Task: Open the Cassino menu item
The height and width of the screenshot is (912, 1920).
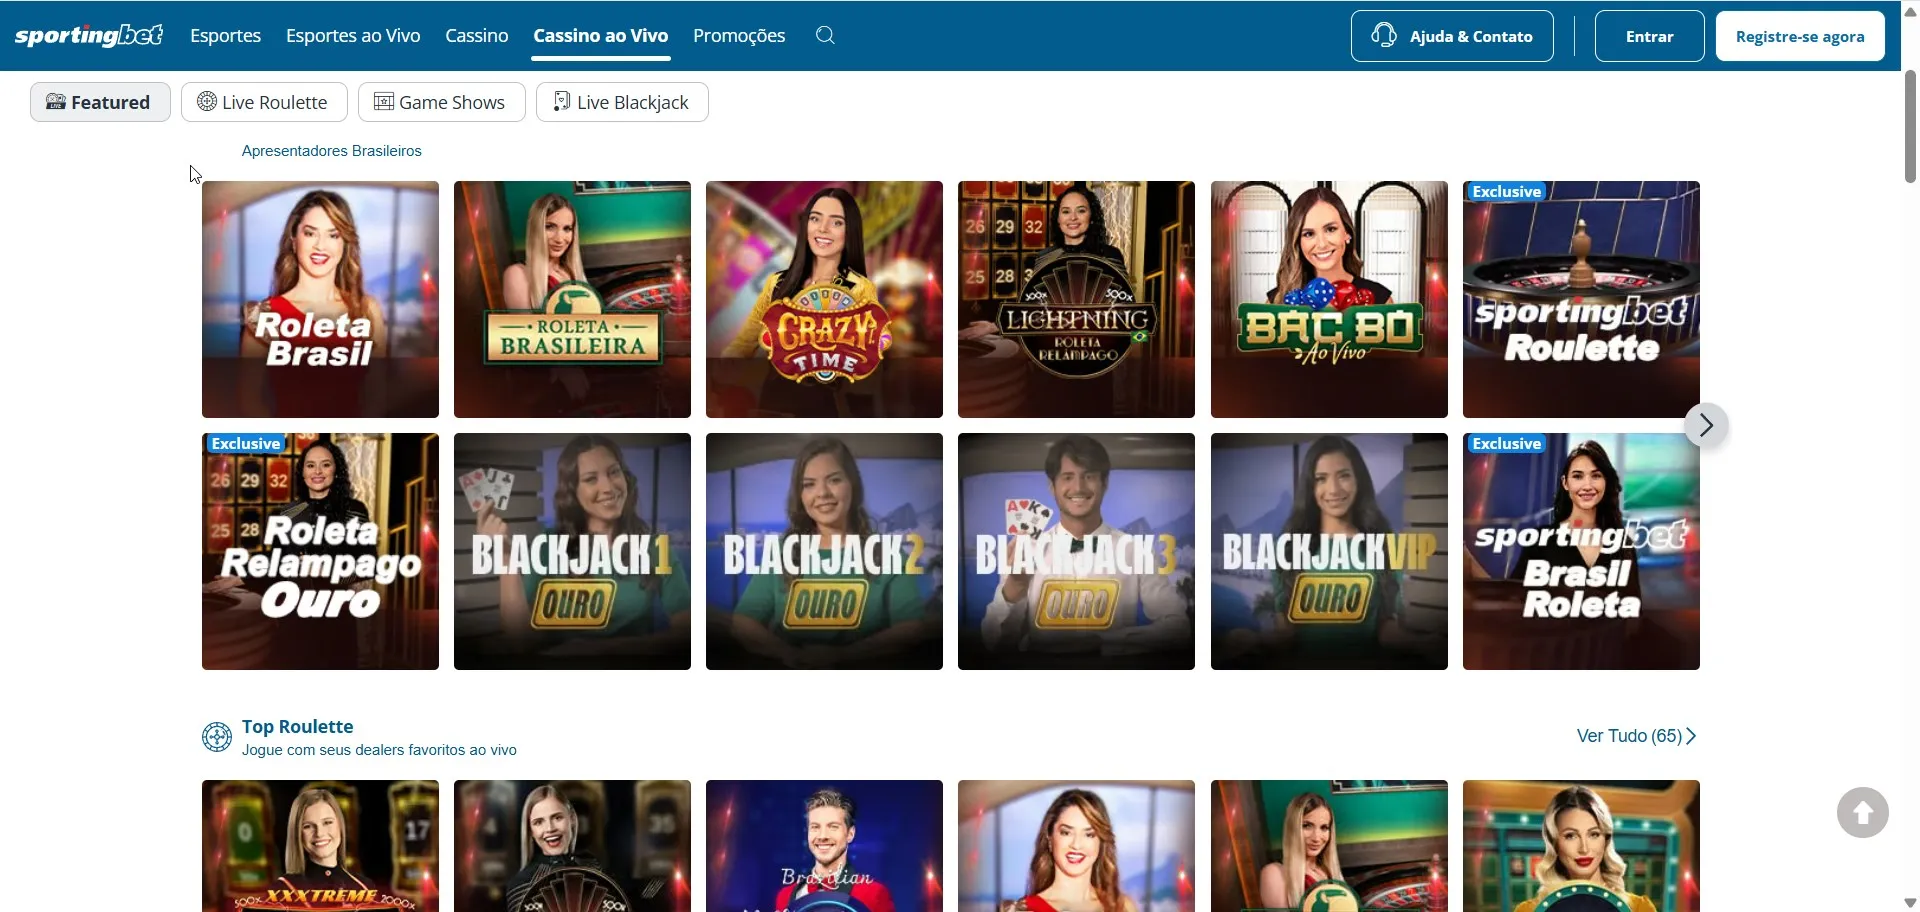Action: [477, 36]
